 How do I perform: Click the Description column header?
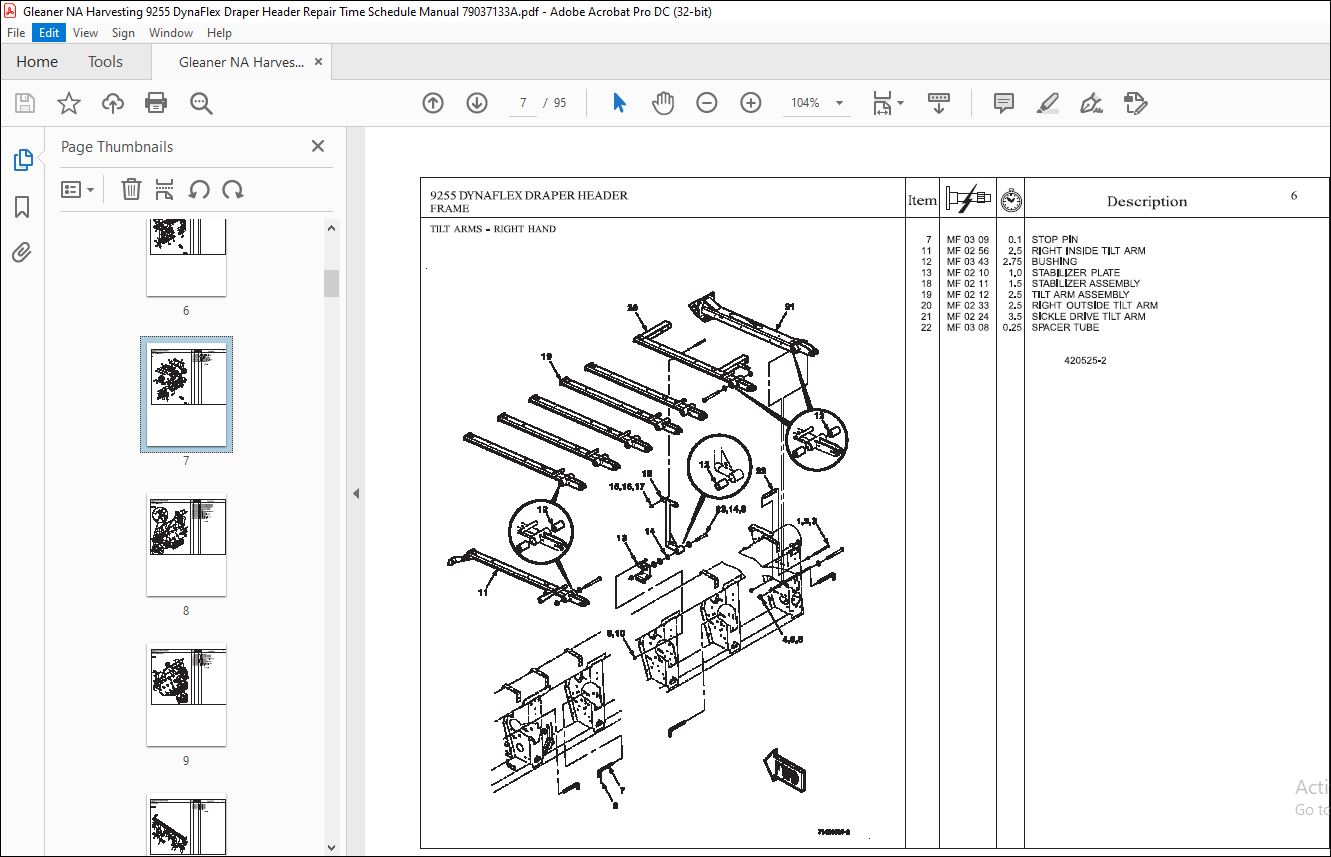tap(1147, 201)
